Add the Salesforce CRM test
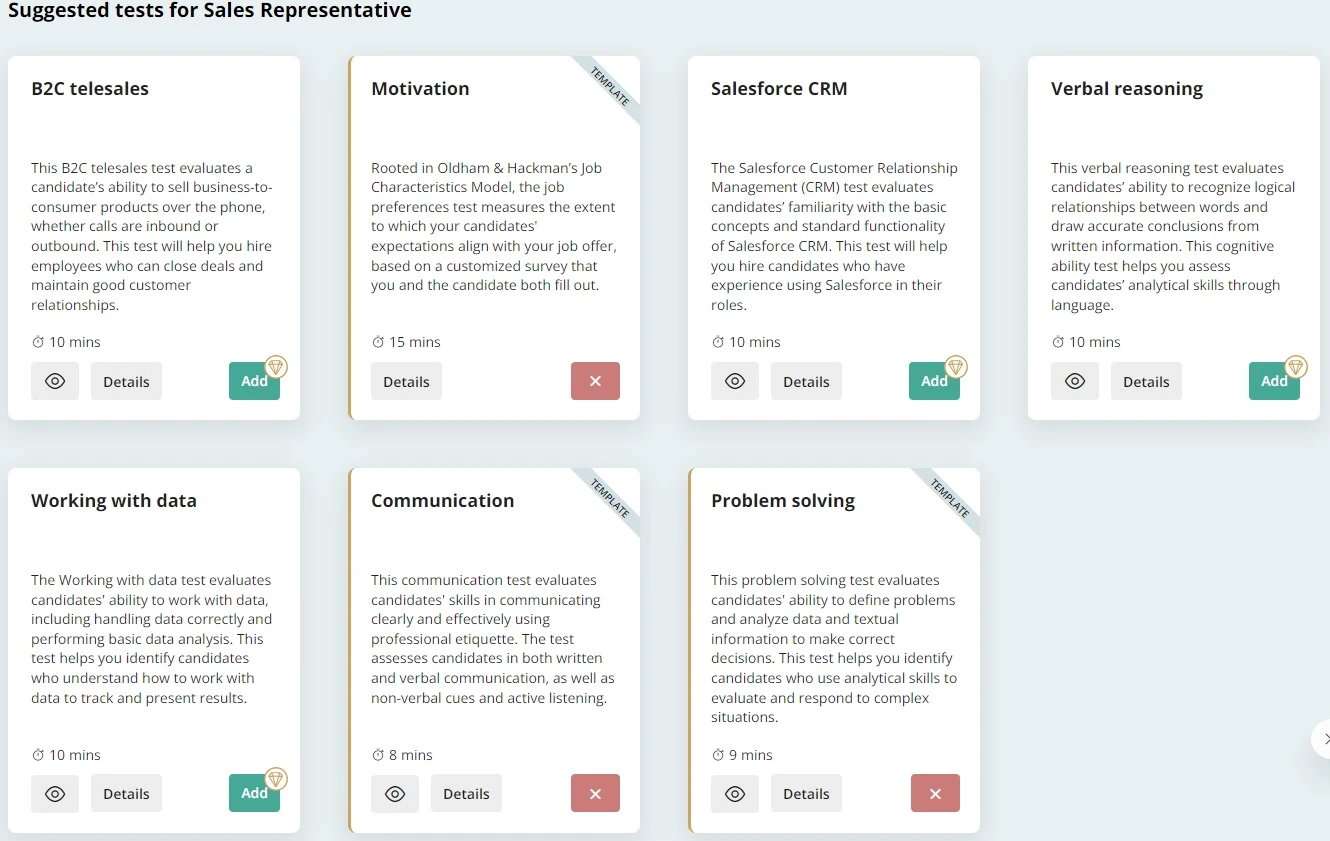Viewport: 1330px width, 841px height. [933, 381]
